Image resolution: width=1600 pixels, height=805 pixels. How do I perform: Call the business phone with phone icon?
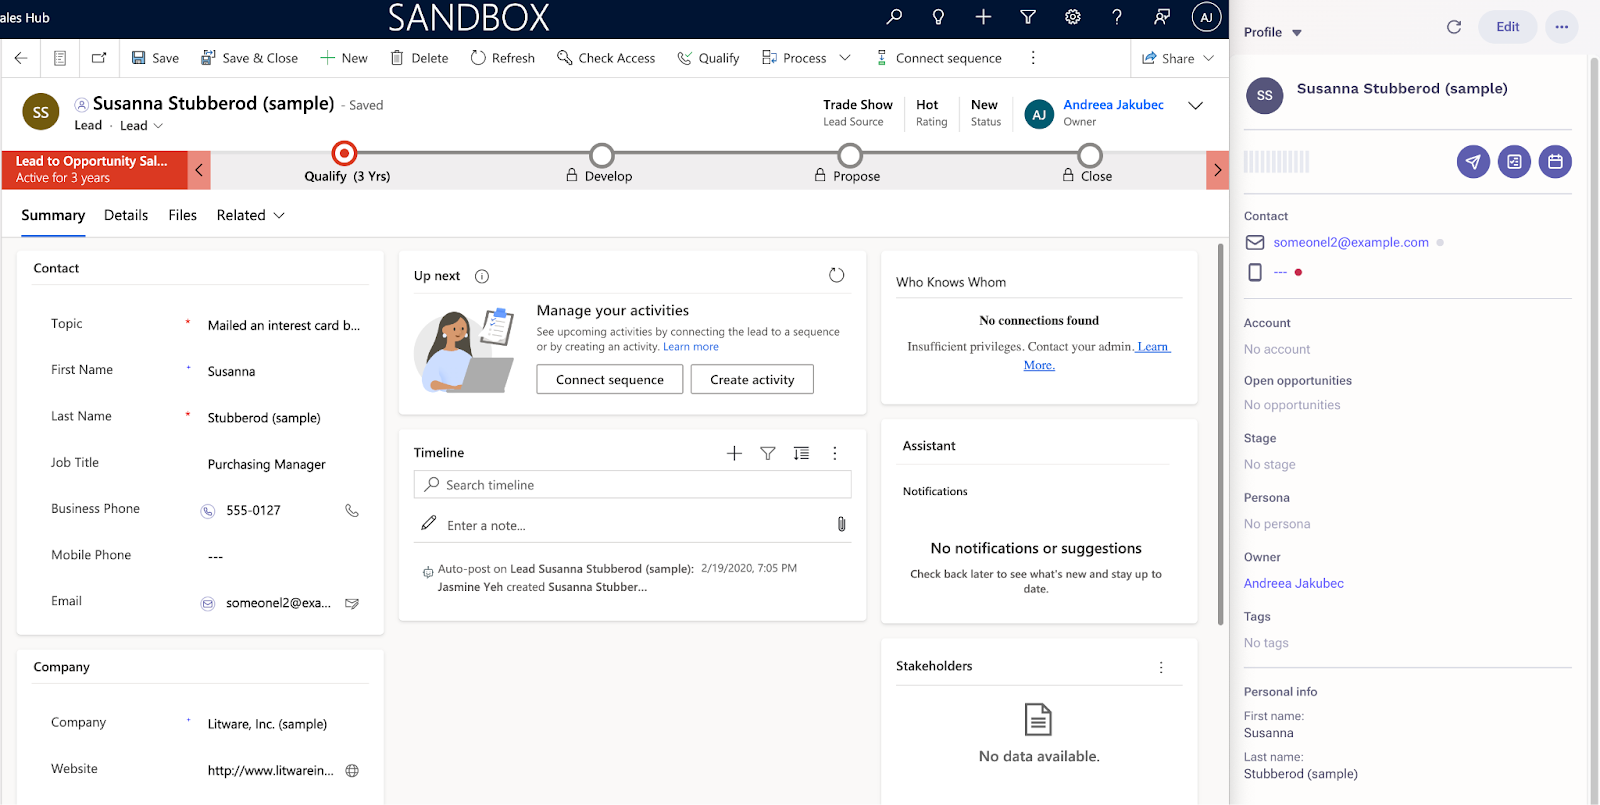352,510
